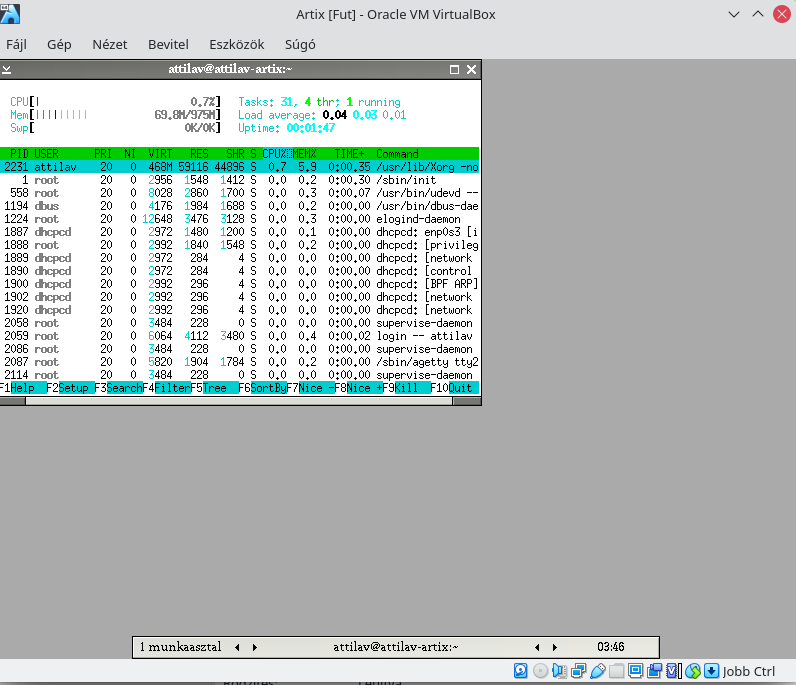Click the display settings status icon
Image resolution: width=796 pixels, height=685 pixels.
(636, 671)
